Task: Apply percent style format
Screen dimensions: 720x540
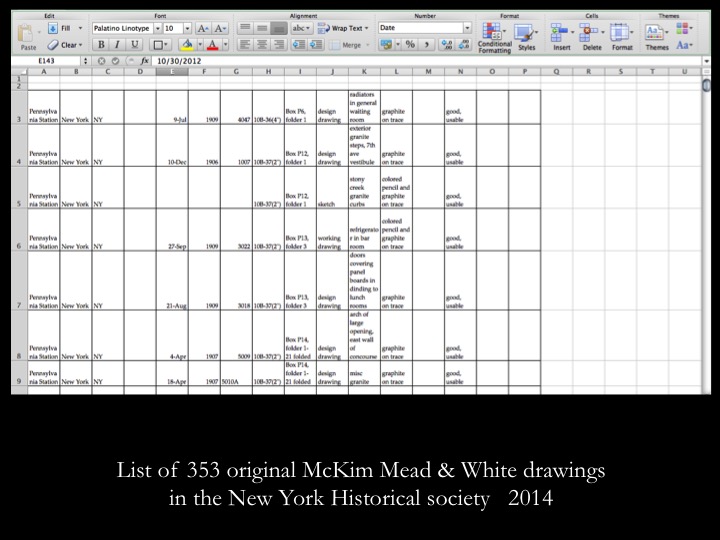Action: coord(410,45)
